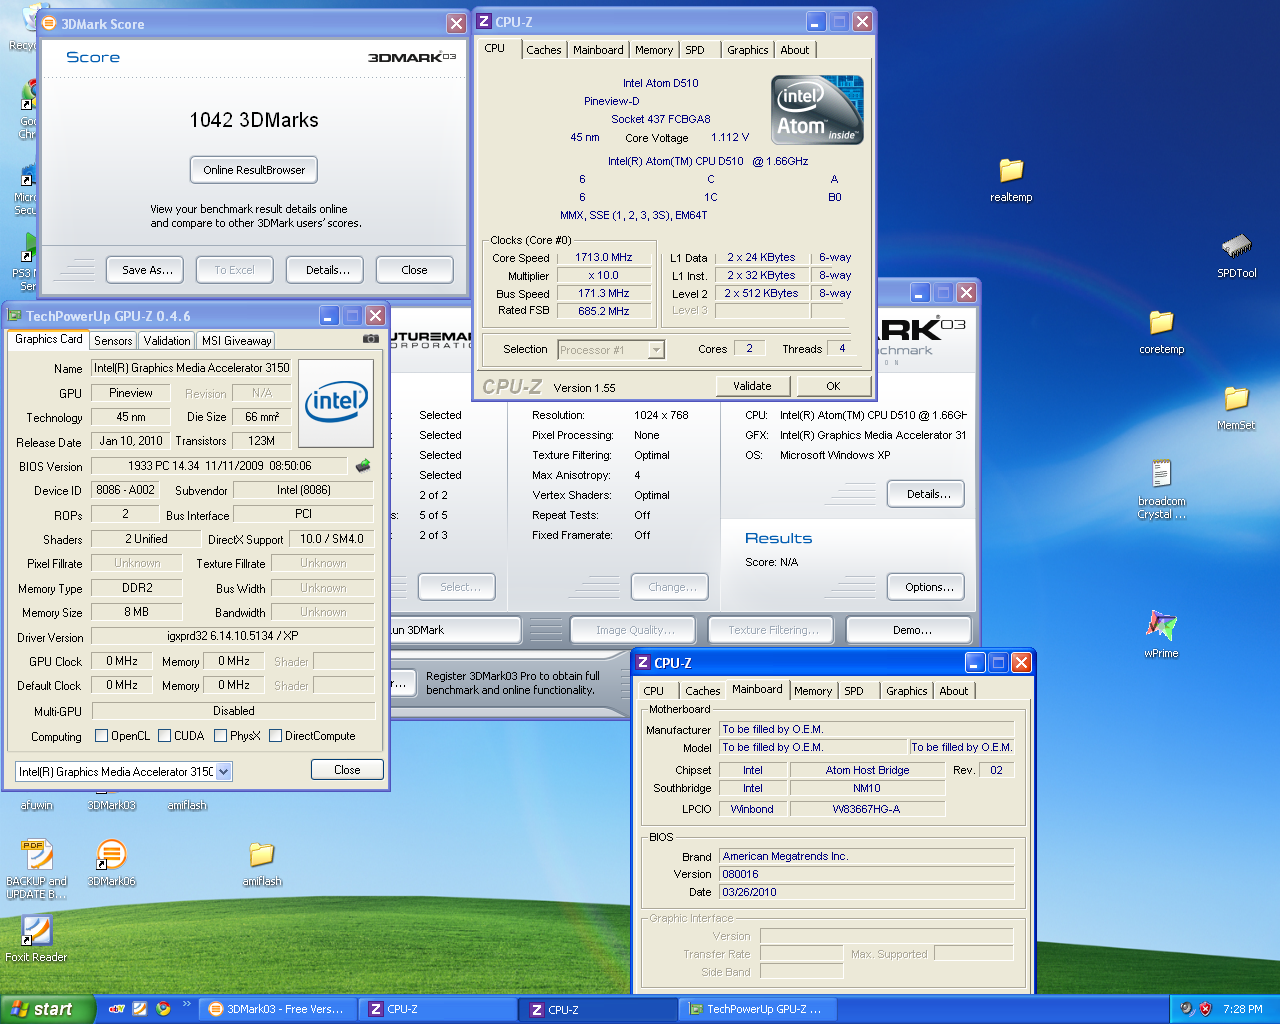
Task: Click the Intel Atom inside logo in CPU-Z
Action: [817, 110]
